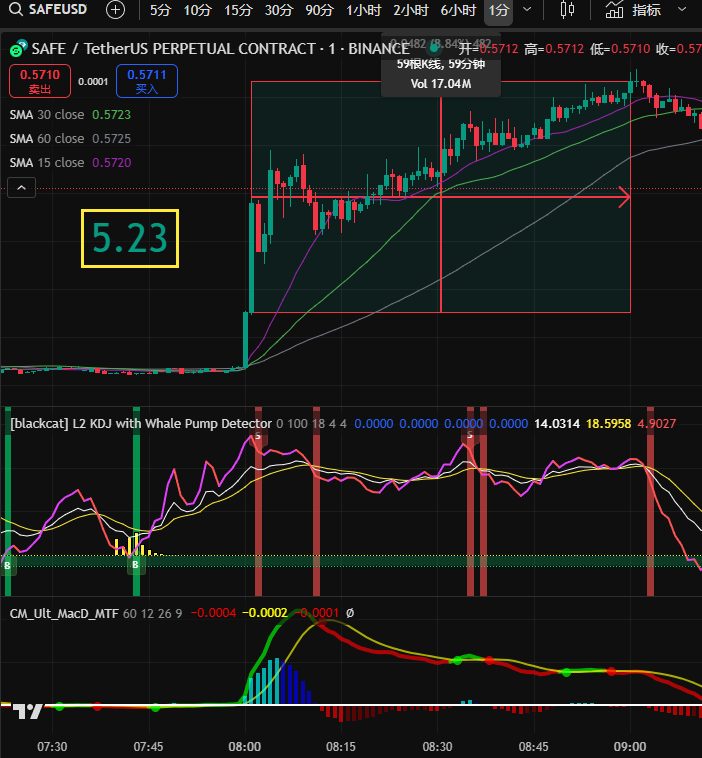Click the 08:15 time axis label

click(341, 747)
